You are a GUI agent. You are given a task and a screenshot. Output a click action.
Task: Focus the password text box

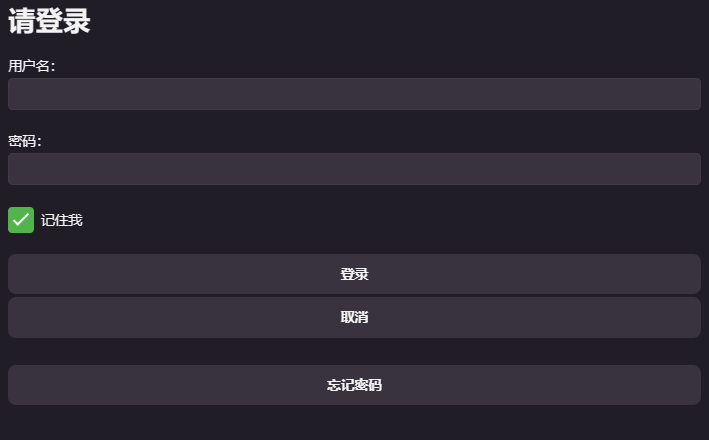pos(354,169)
